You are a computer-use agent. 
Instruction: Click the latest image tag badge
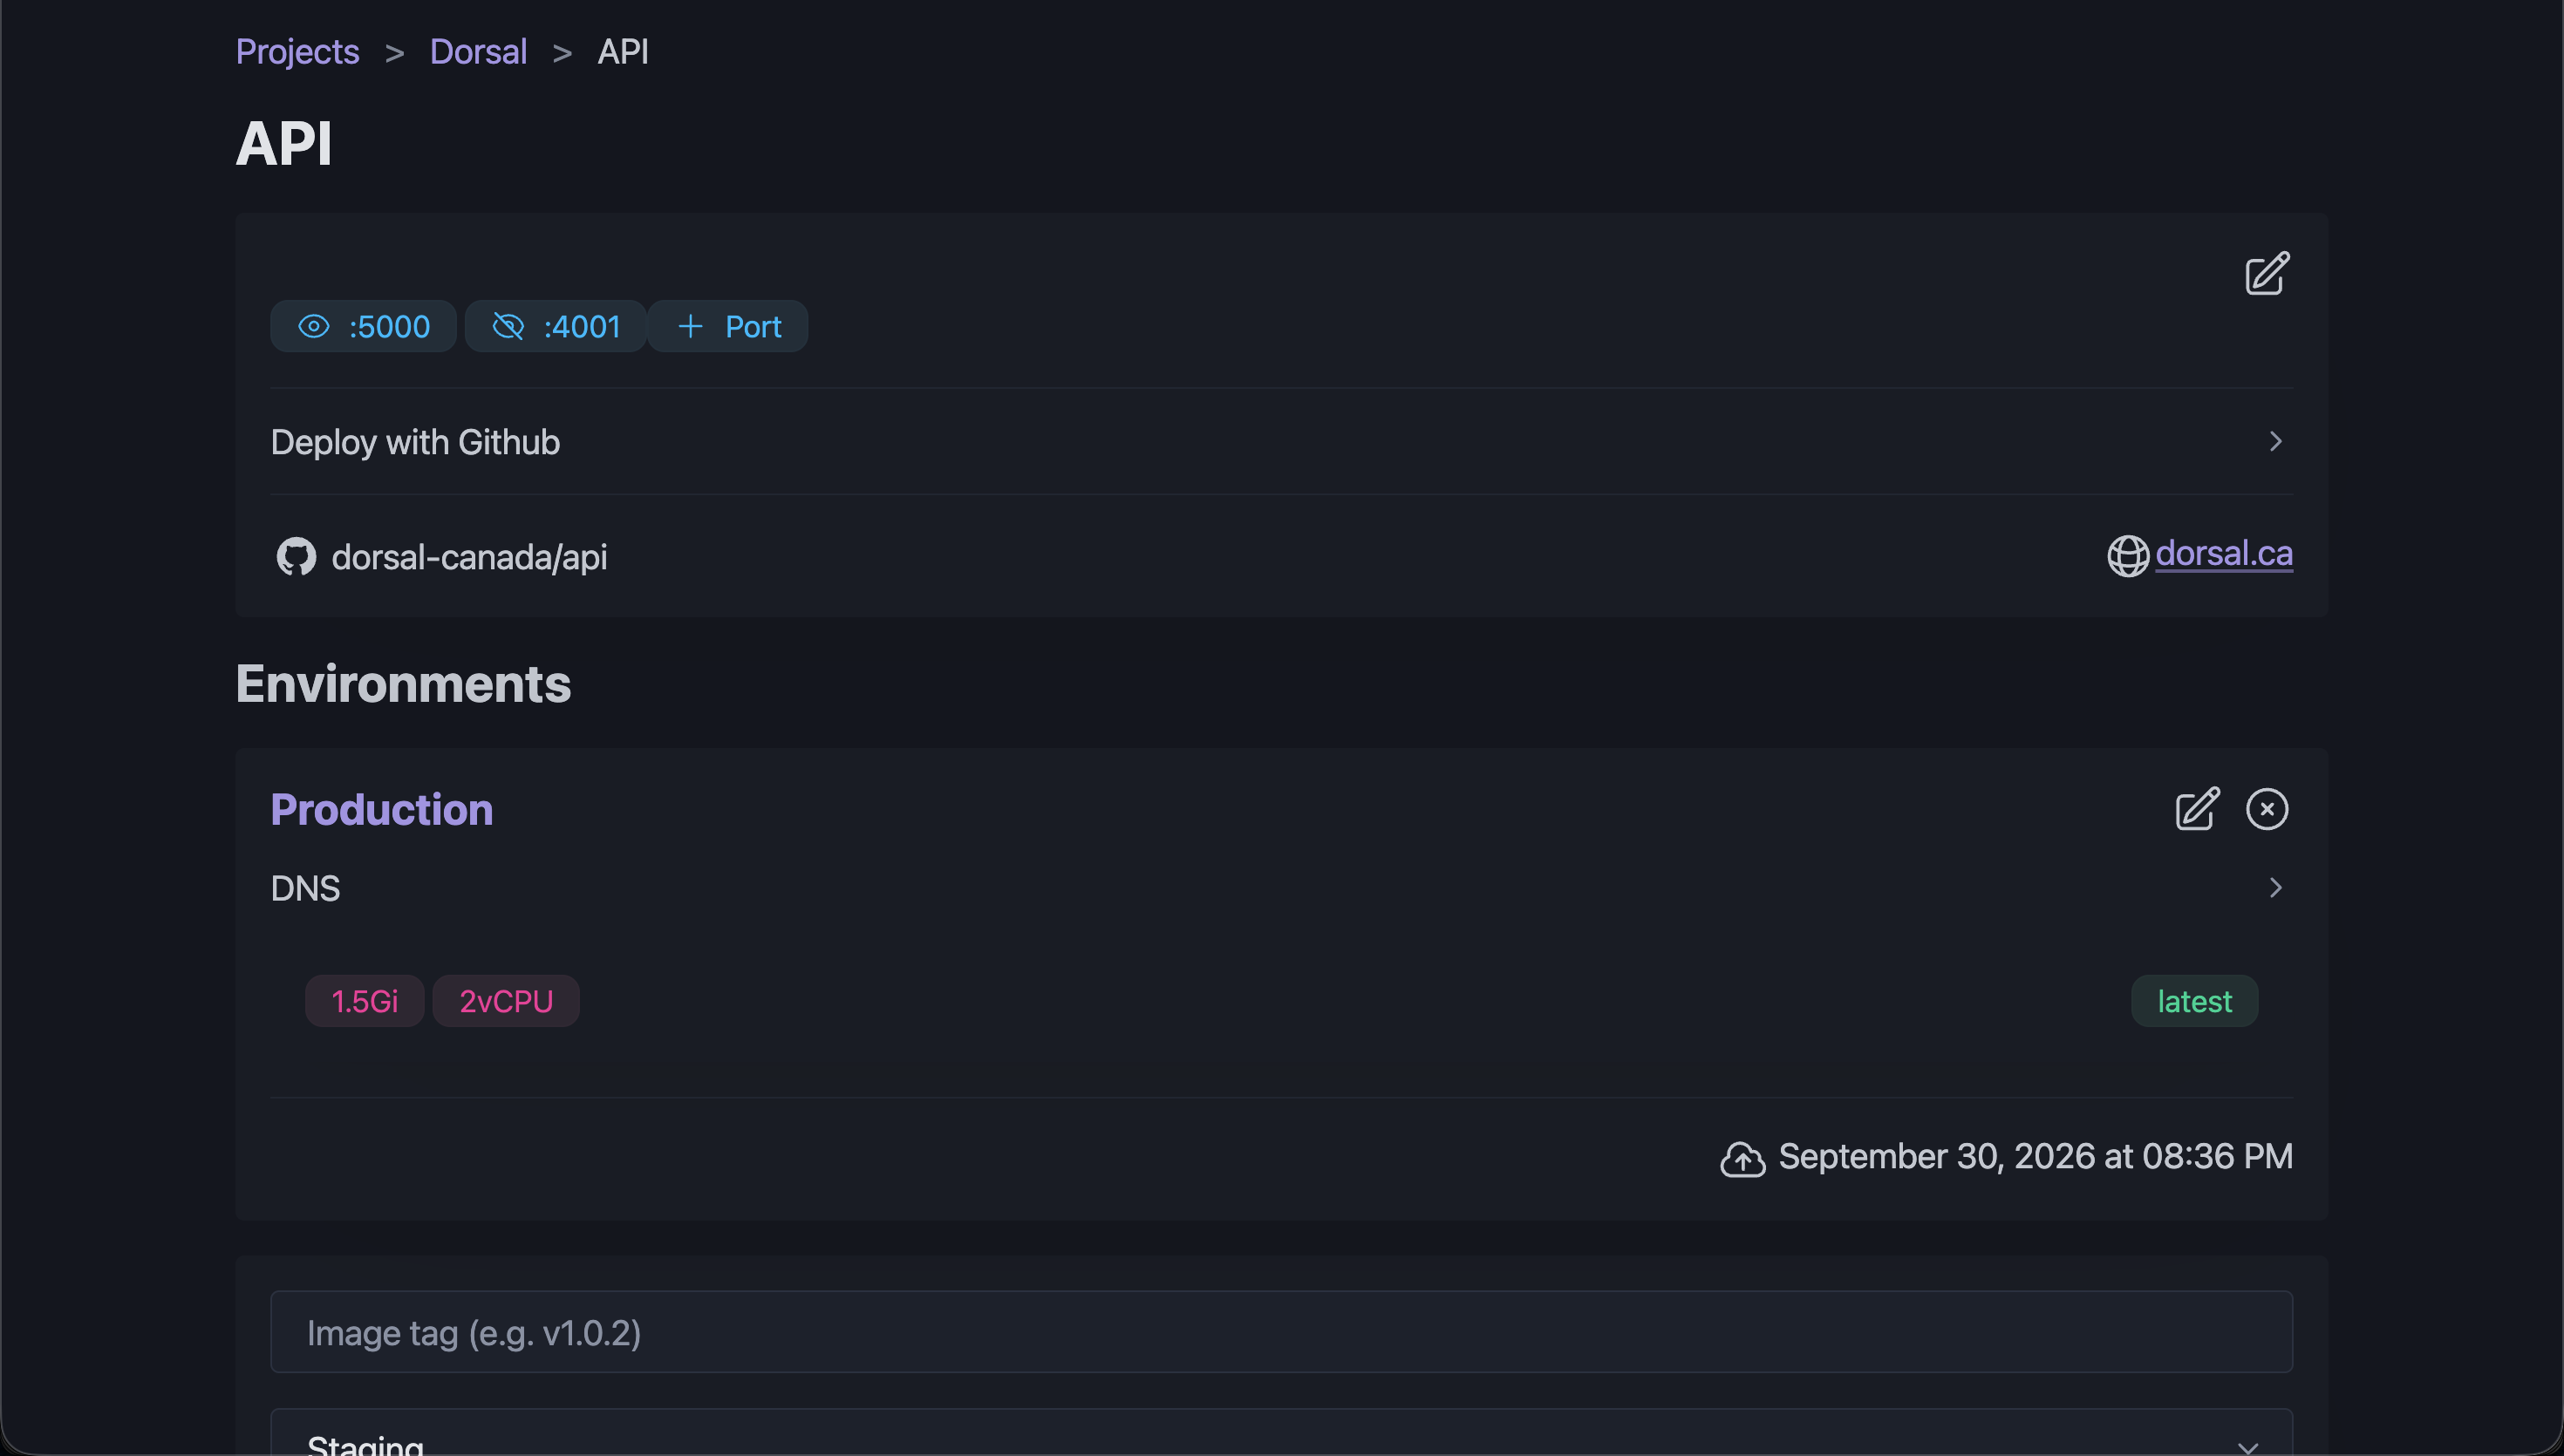coord(2194,1001)
